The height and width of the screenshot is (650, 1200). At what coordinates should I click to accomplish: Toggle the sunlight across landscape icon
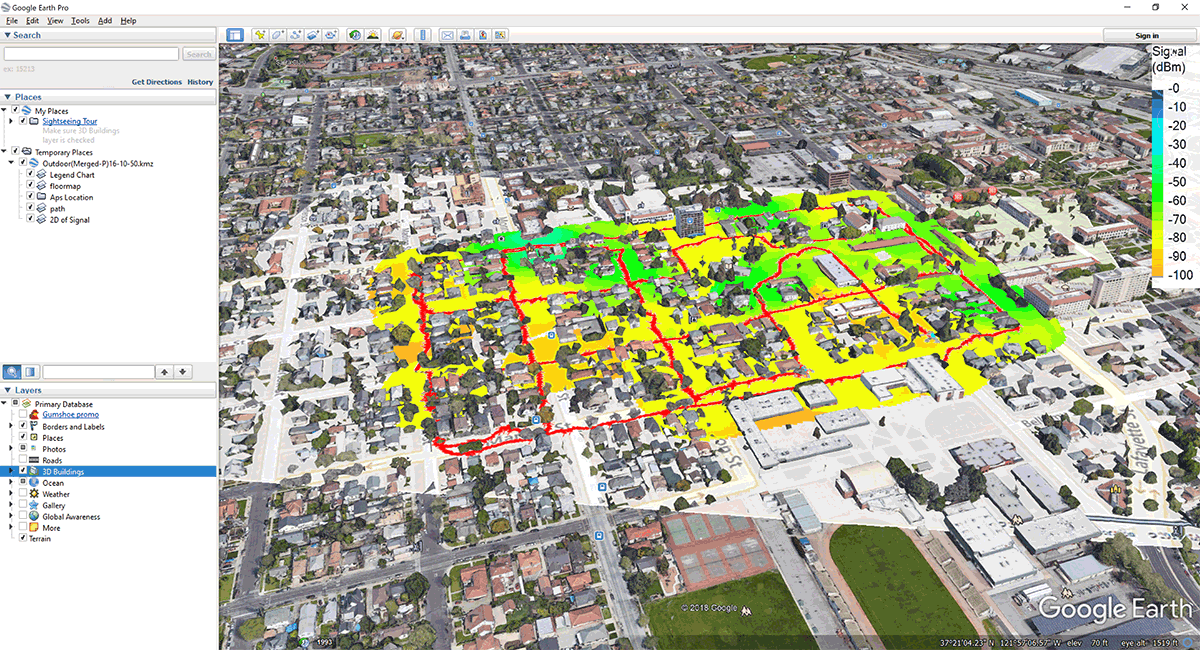[x=372, y=35]
